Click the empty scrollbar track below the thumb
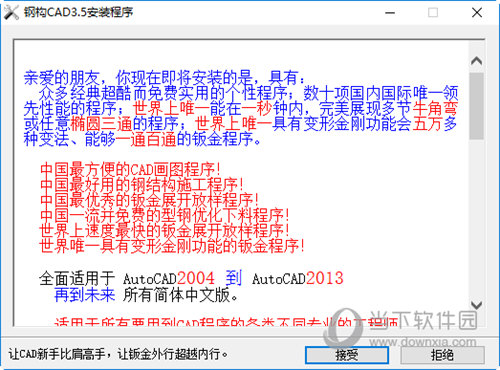Screen dimensions: 500x370 (476, 217)
